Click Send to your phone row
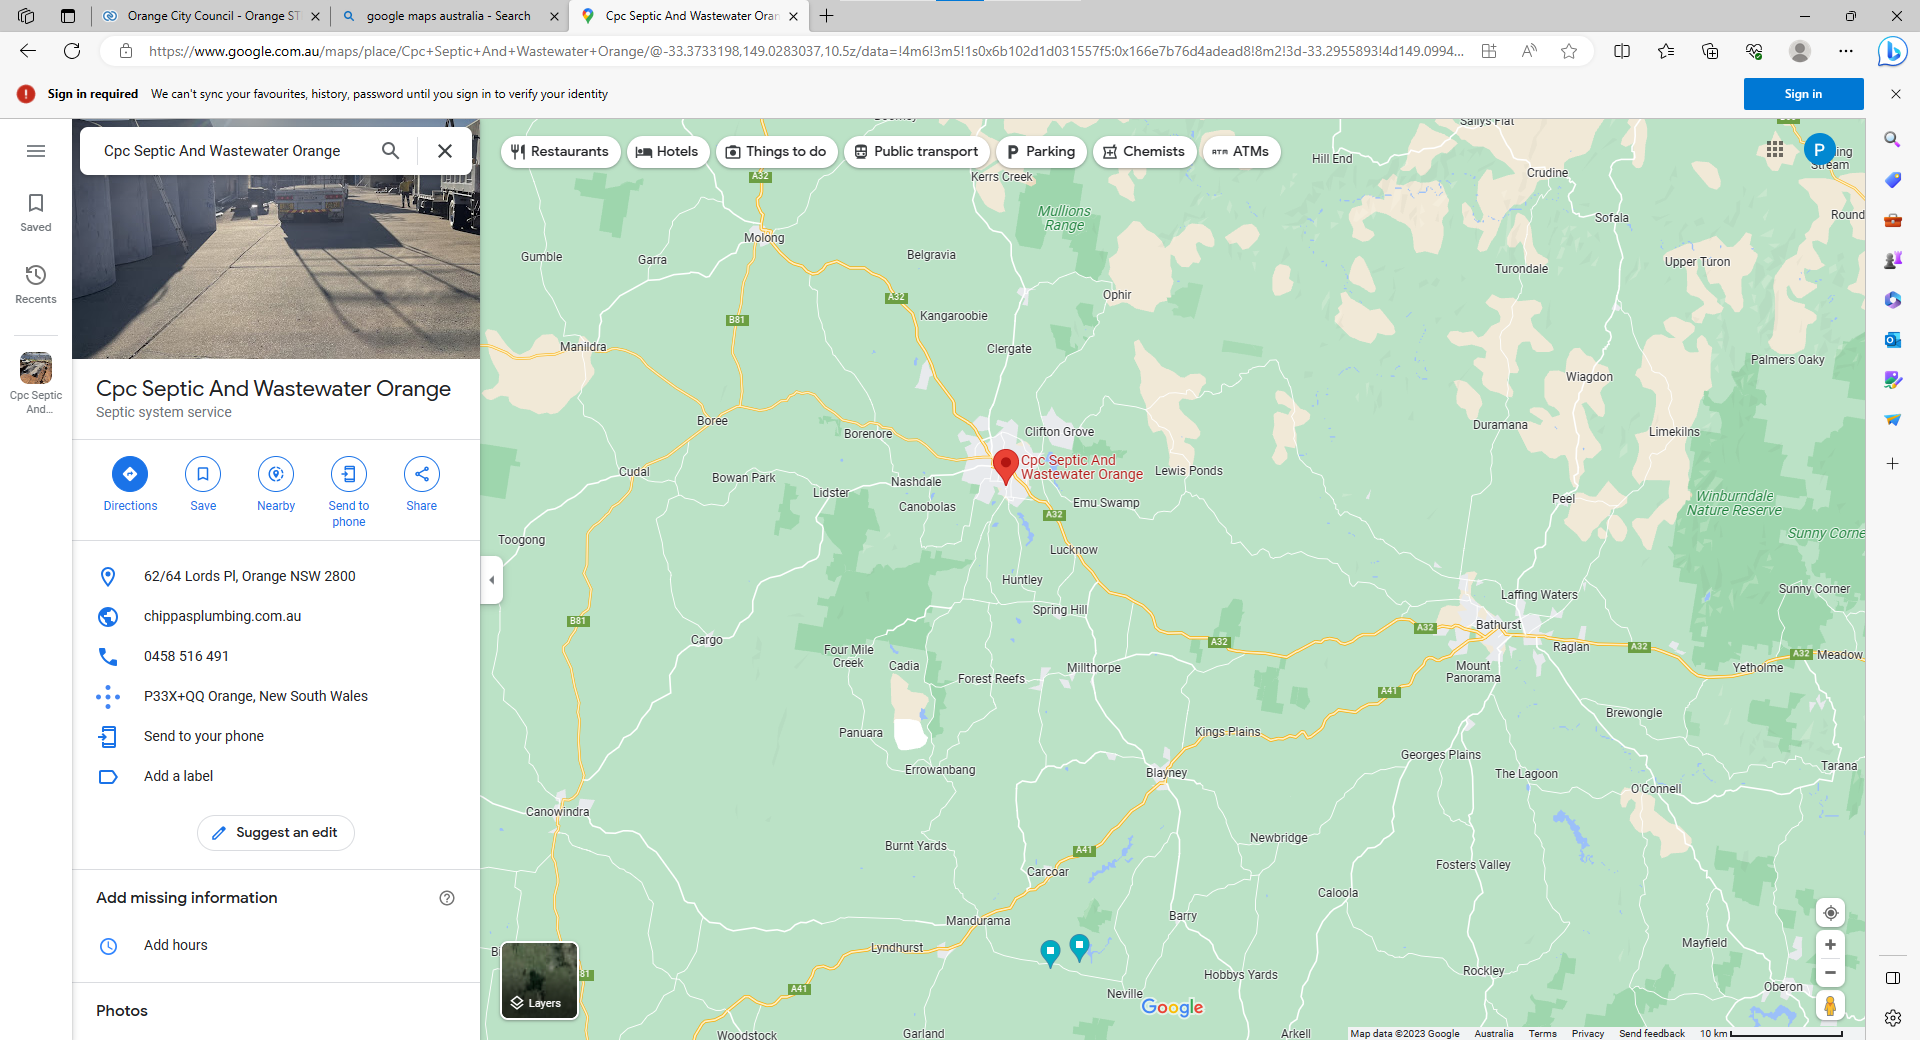The width and height of the screenshot is (1920, 1040). point(276,736)
